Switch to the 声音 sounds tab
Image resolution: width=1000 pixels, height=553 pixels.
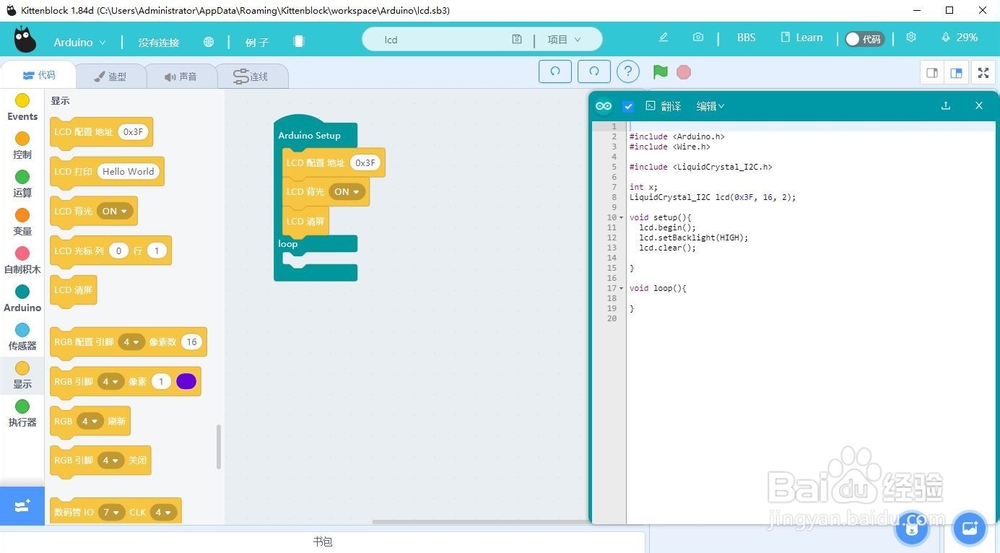[x=180, y=77]
